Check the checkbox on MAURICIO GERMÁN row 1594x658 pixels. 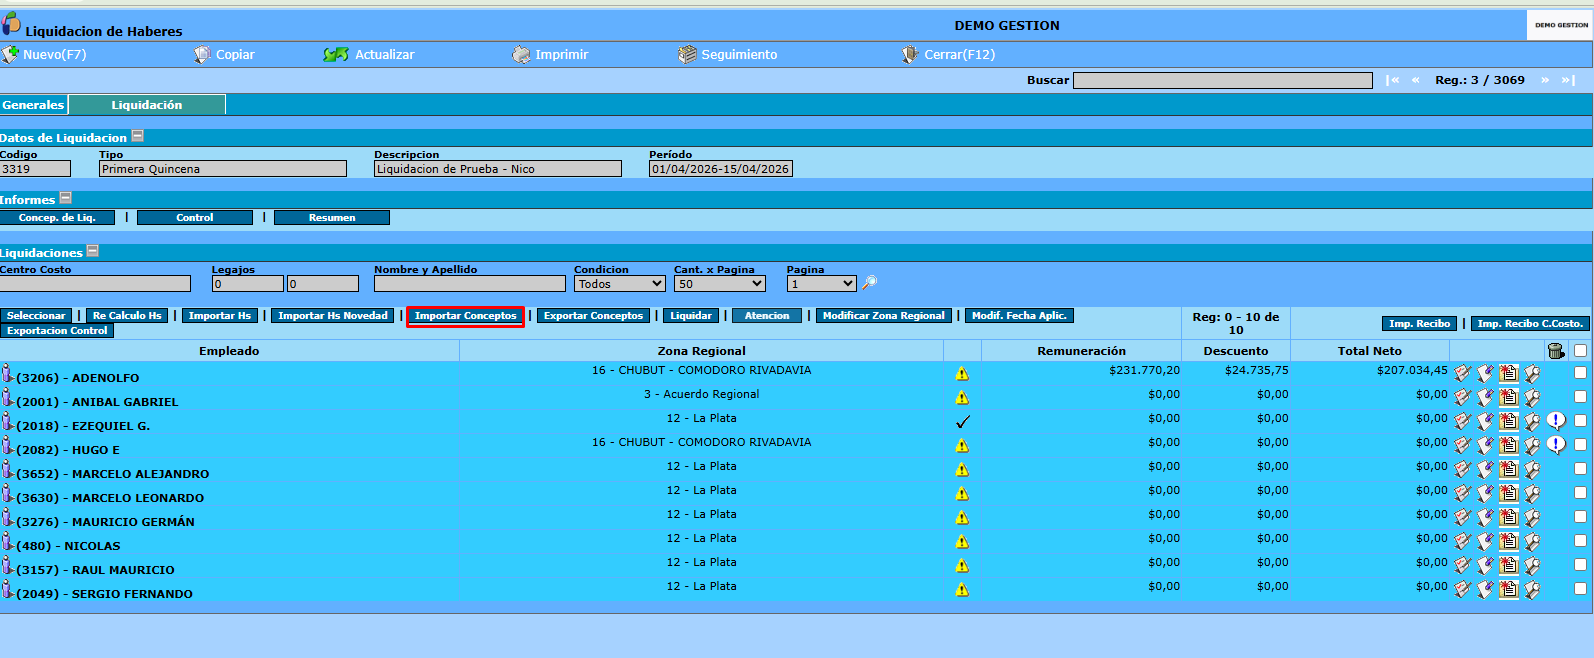1580,516
